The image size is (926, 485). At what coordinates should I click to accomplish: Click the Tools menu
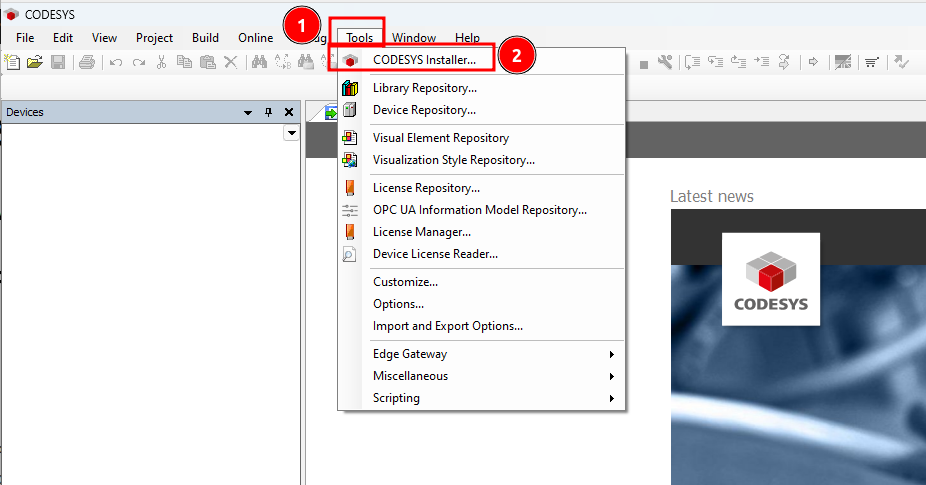tap(359, 38)
